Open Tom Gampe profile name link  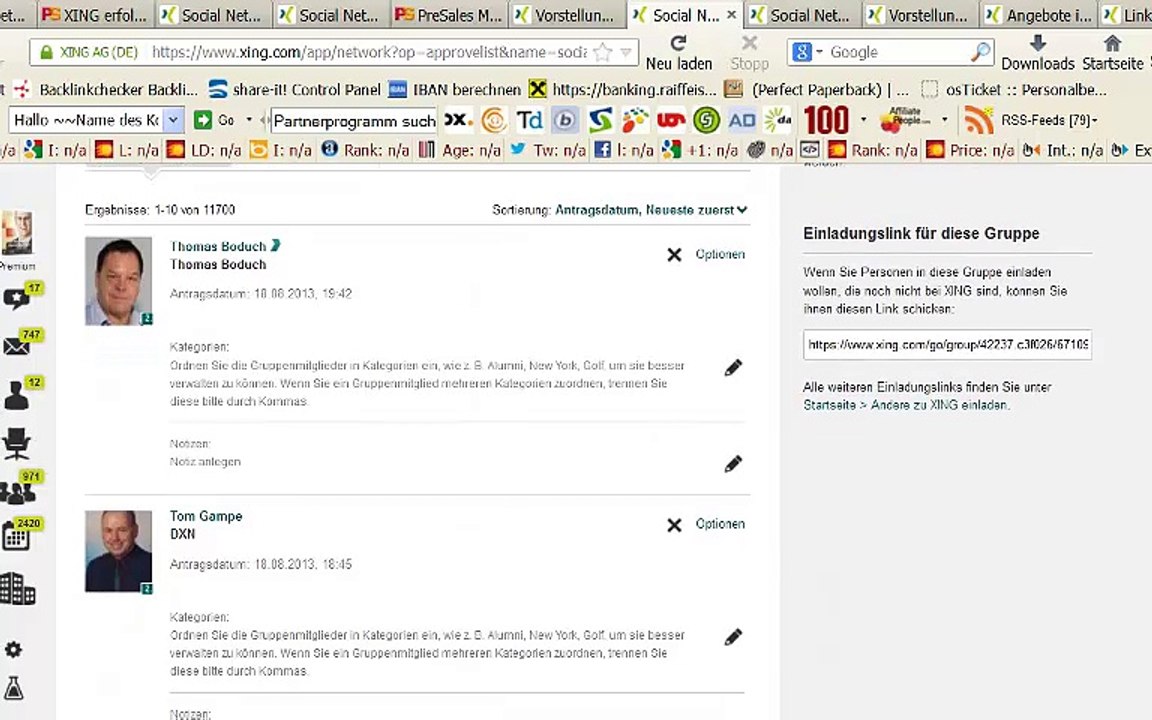[x=206, y=516]
